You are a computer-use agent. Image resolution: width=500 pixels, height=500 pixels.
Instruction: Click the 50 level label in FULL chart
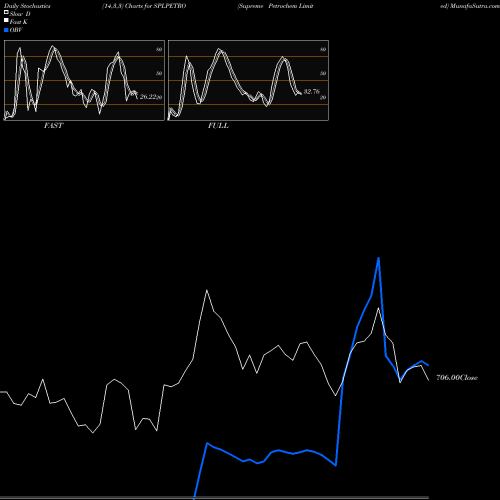(x=323, y=73)
